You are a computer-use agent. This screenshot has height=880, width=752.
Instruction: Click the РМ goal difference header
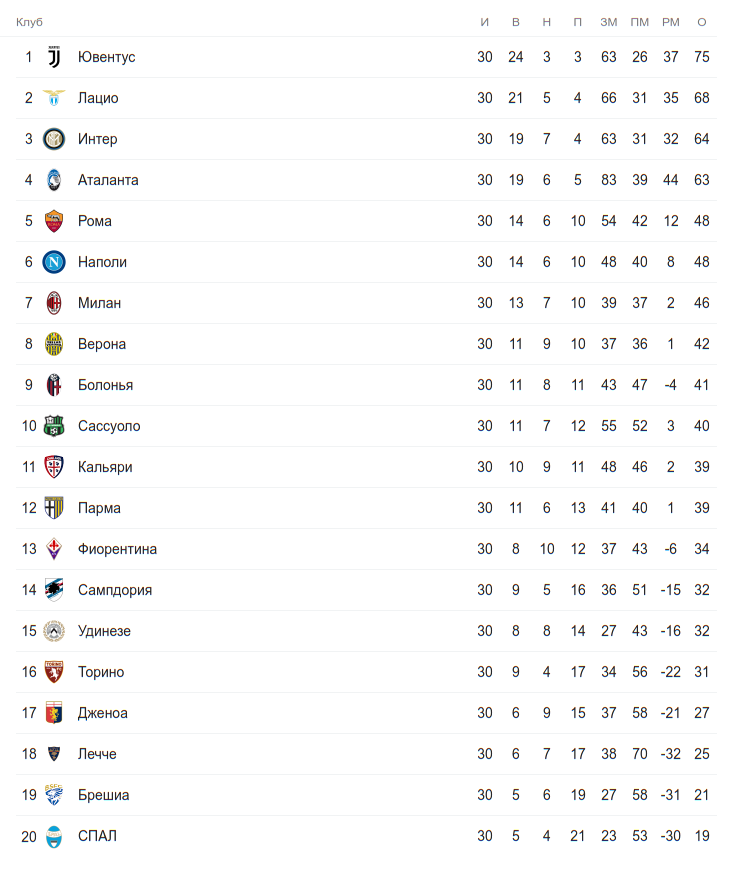pyautogui.click(x=670, y=22)
